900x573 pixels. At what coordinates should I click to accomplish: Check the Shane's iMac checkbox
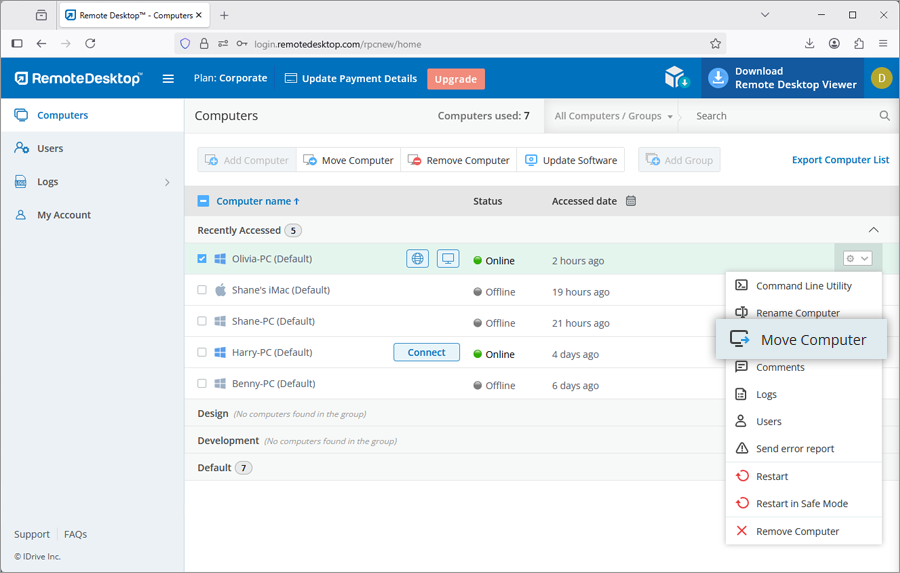[x=202, y=290]
